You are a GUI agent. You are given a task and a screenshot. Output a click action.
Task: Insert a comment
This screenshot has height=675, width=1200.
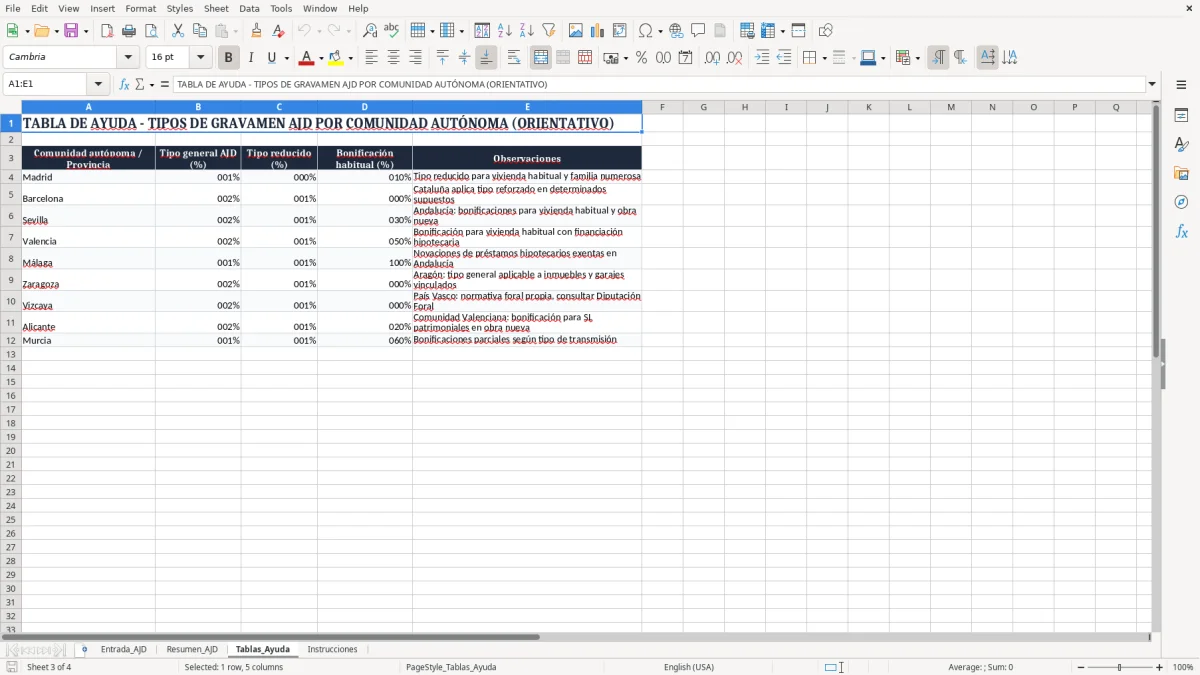698,31
